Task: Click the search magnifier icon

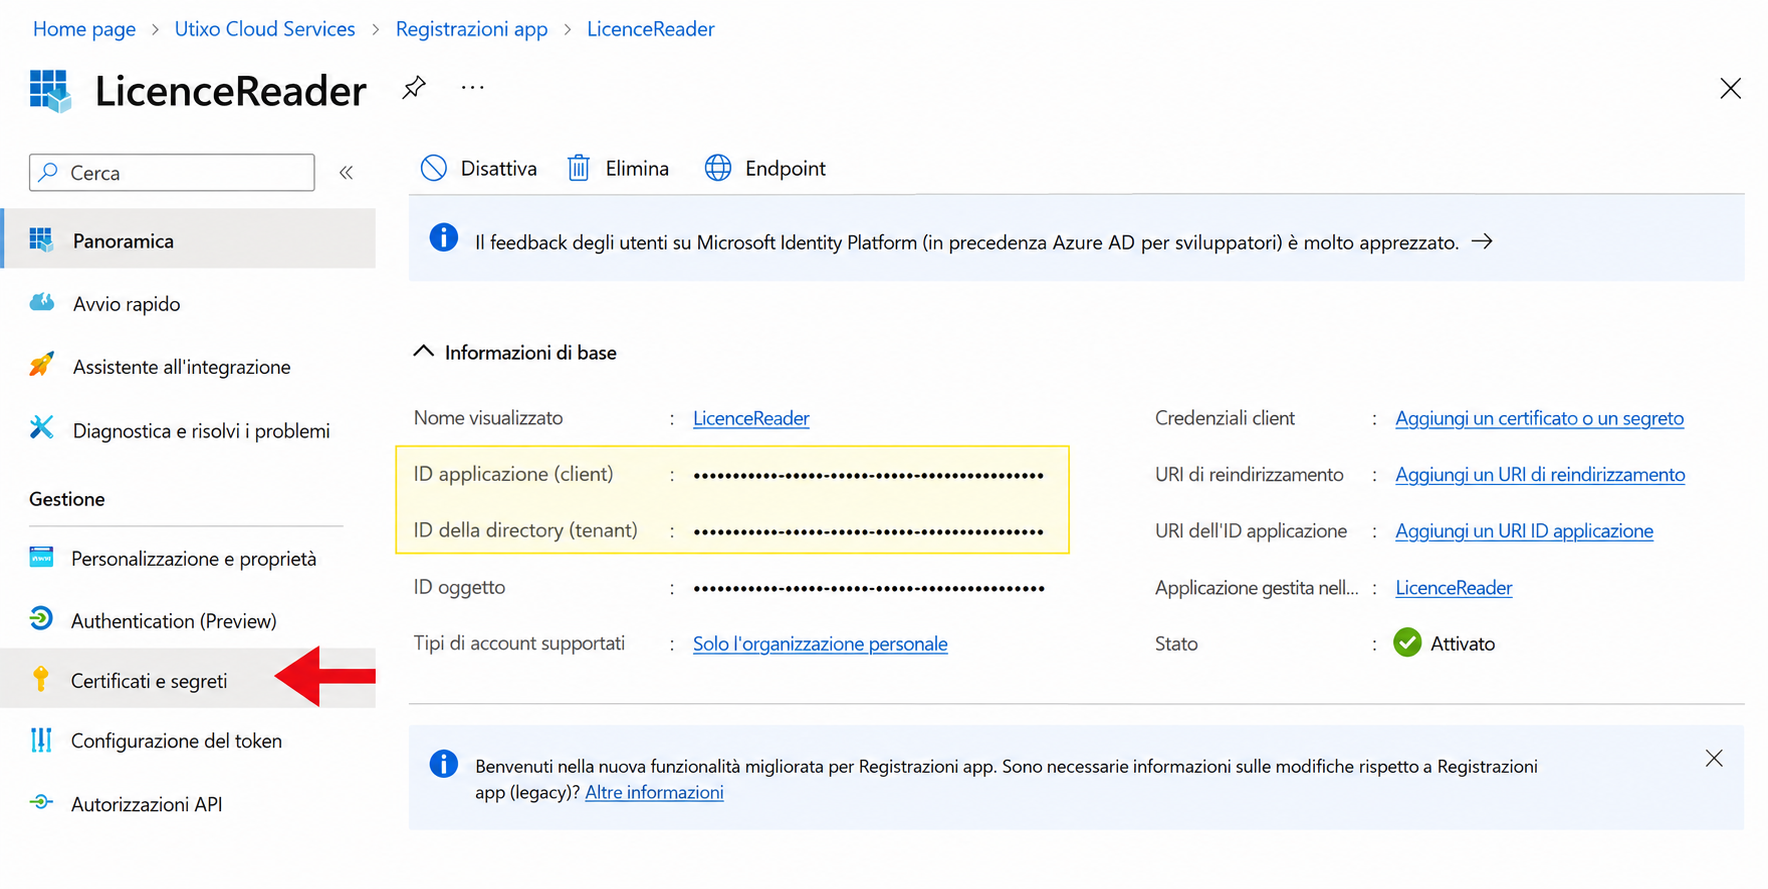Action: pos(48,172)
